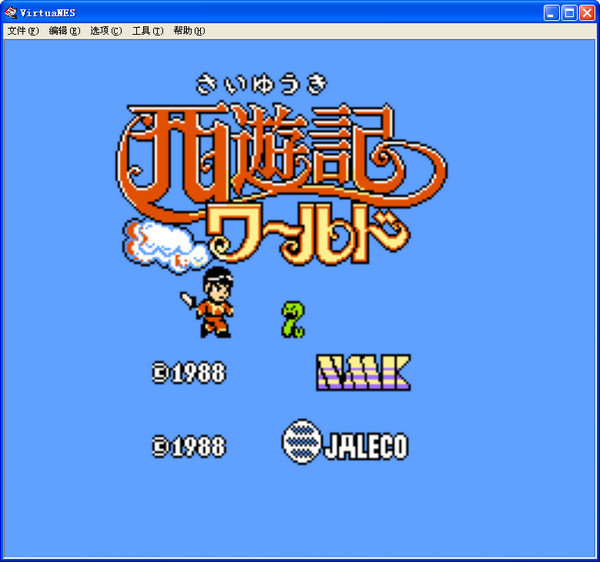Image resolution: width=600 pixels, height=562 pixels.
Task: Click the さいゆうき hiragana title text
Action: 262,84
